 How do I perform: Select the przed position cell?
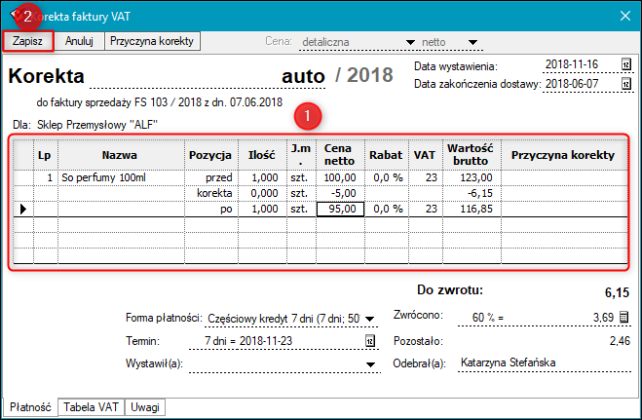(x=211, y=178)
